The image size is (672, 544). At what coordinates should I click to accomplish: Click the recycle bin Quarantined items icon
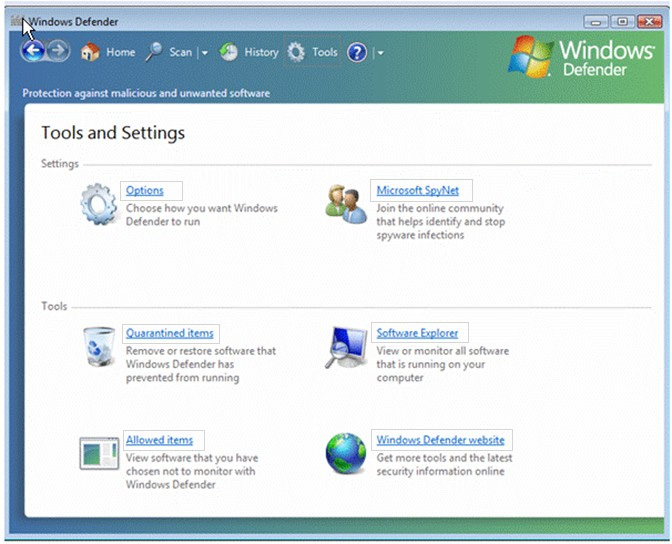(x=99, y=346)
